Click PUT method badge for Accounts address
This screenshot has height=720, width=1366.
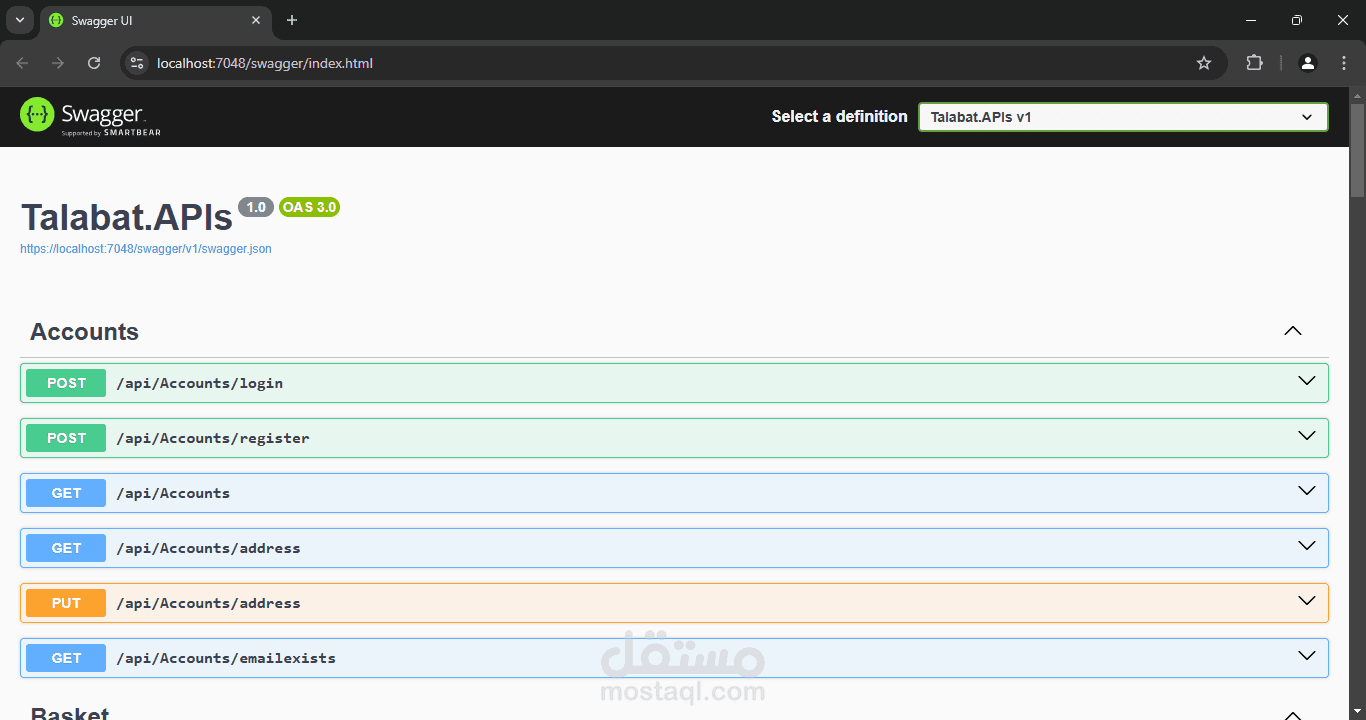point(66,603)
